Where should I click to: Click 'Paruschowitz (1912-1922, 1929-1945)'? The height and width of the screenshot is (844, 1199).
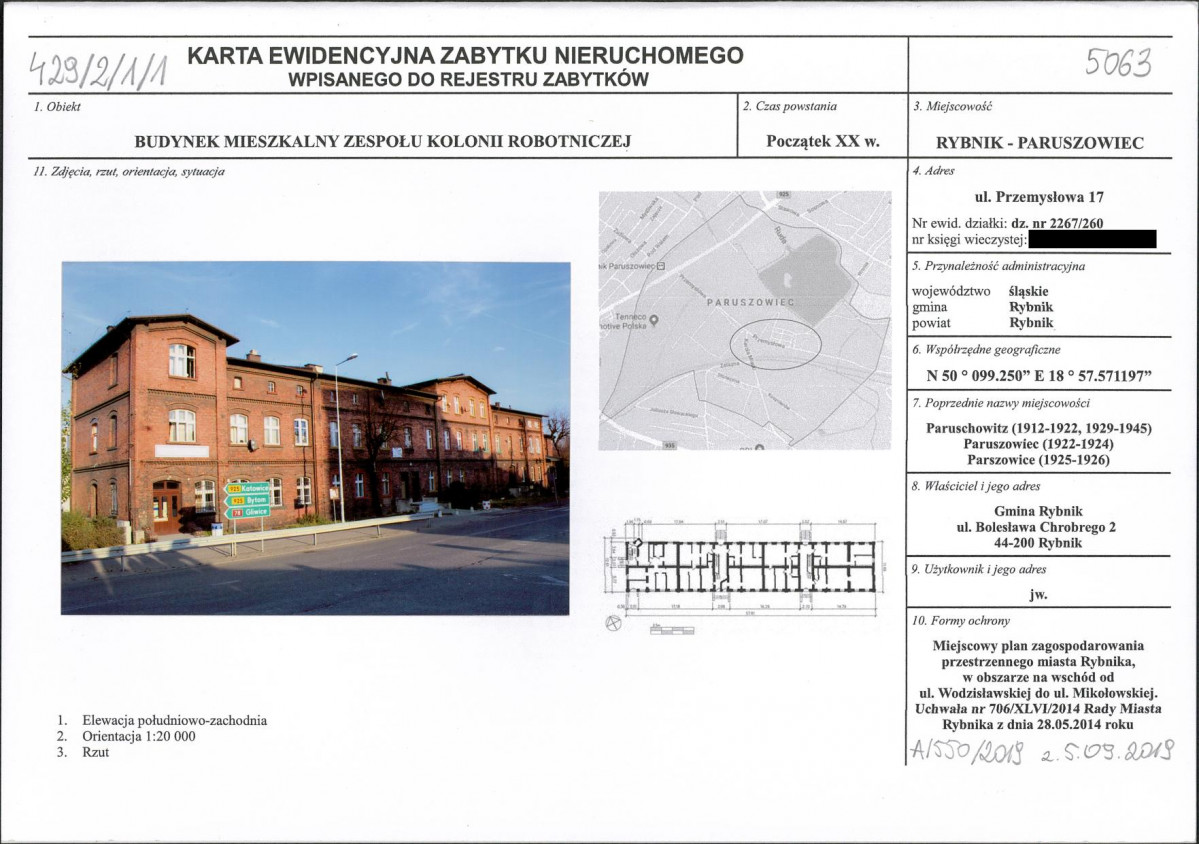coord(1038,428)
